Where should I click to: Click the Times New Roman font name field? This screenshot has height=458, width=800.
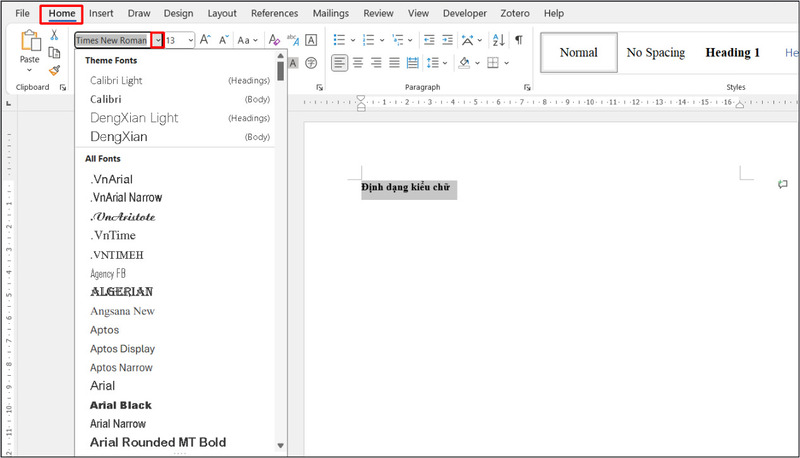coord(111,40)
